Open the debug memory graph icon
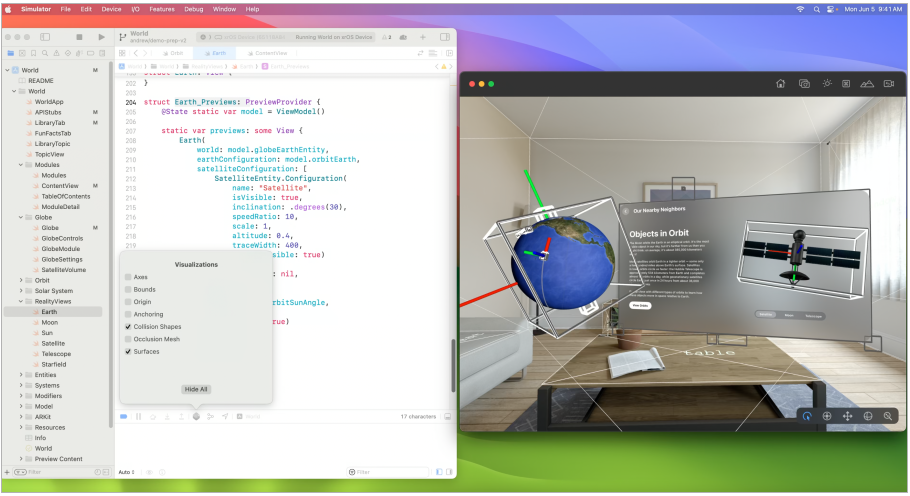Screen dimensions: 910x496 coord(211,416)
